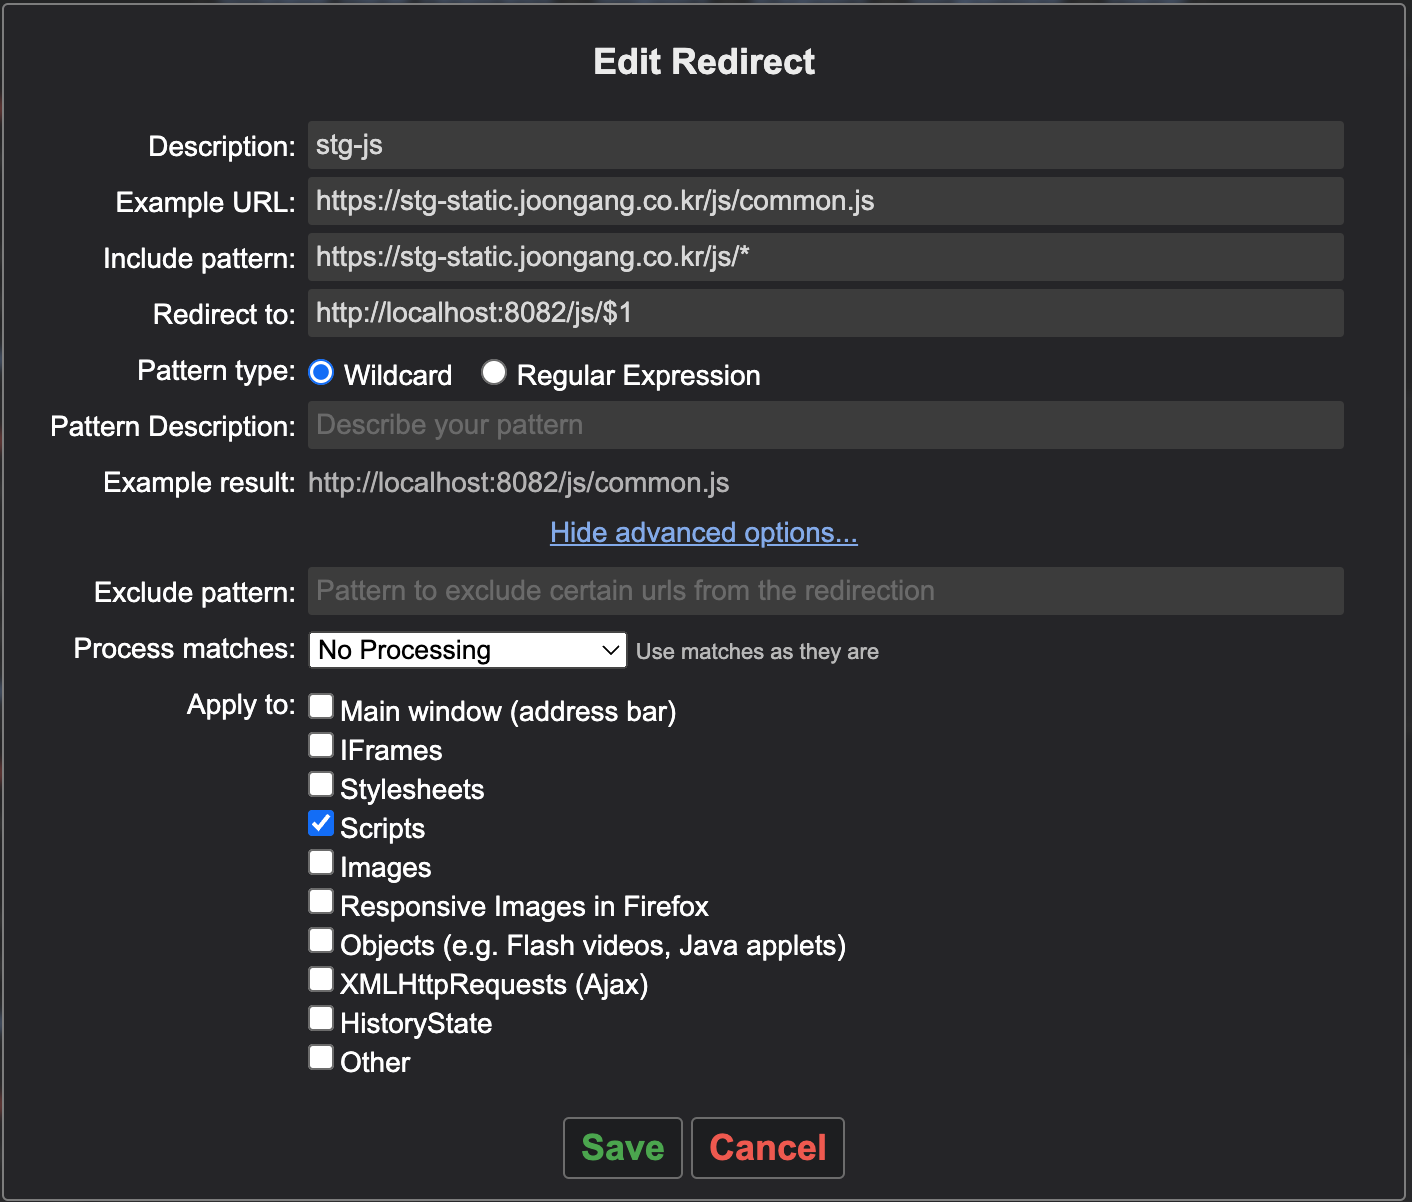The width and height of the screenshot is (1412, 1202).
Task: Toggle the XMLHttpRequests (Ajax) checkbox
Action: [321, 979]
